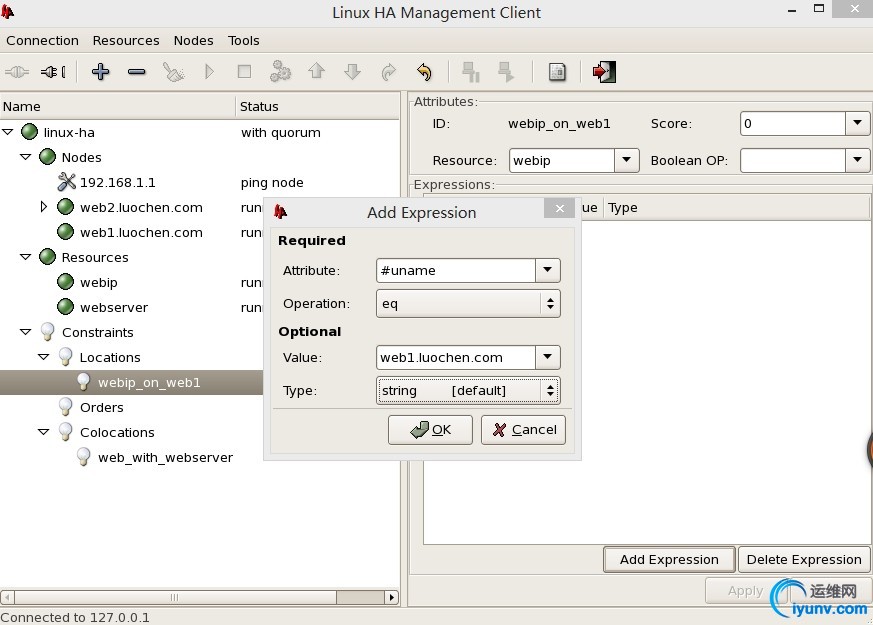Click the Move Down arrow toolbar icon
873x625 pixels.
[352, 72]
